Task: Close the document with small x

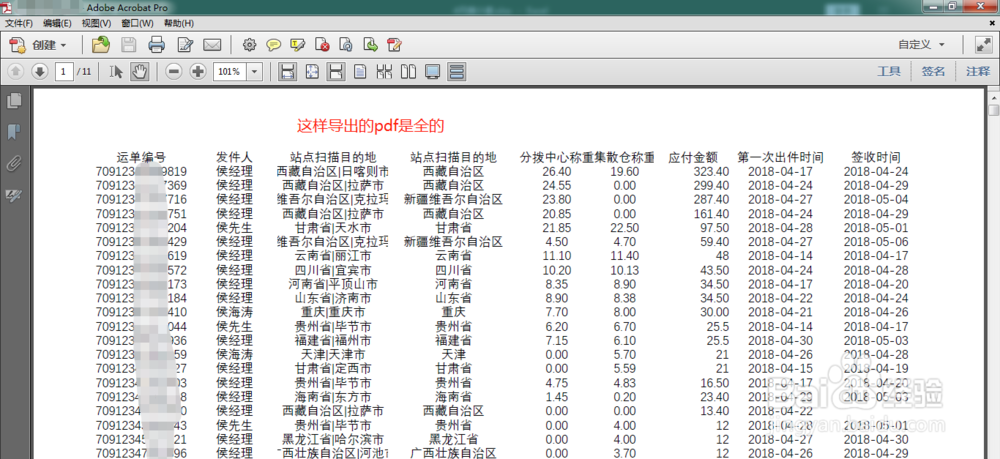Action: coord(992,22)
